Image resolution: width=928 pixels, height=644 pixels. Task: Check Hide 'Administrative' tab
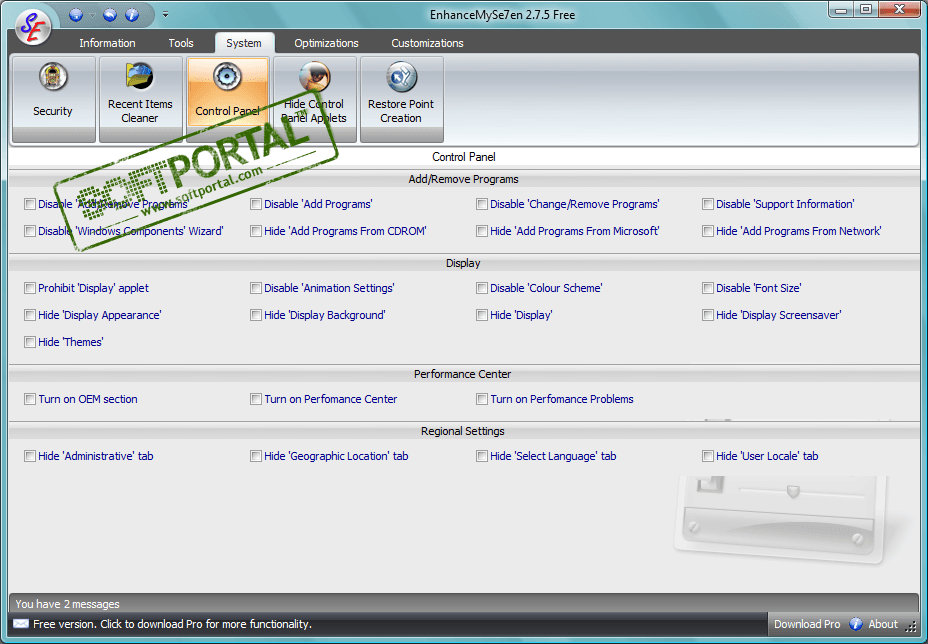click(x=30, y=456)
